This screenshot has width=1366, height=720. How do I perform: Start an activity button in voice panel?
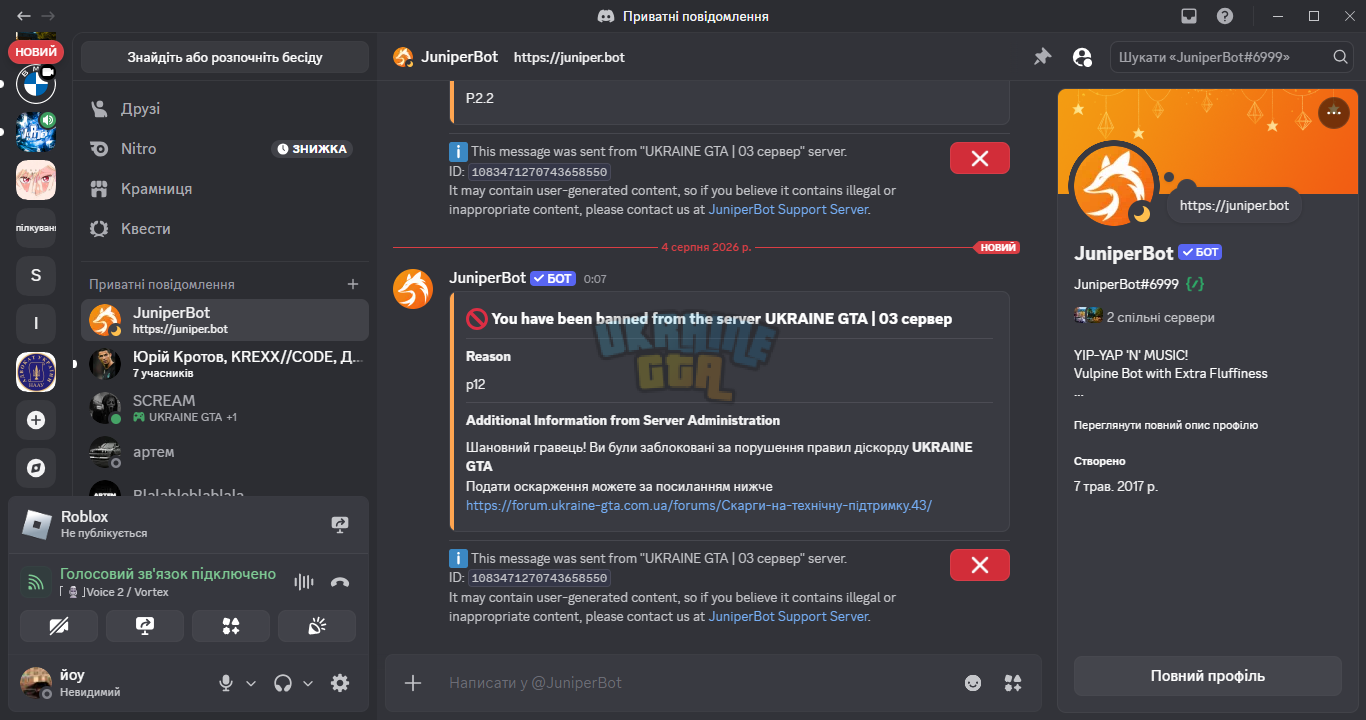[231, 626]
